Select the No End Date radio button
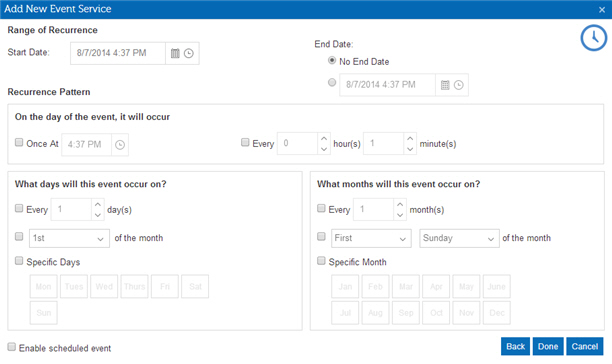Viewport: 612px width, 364px height. click(332, 60)
